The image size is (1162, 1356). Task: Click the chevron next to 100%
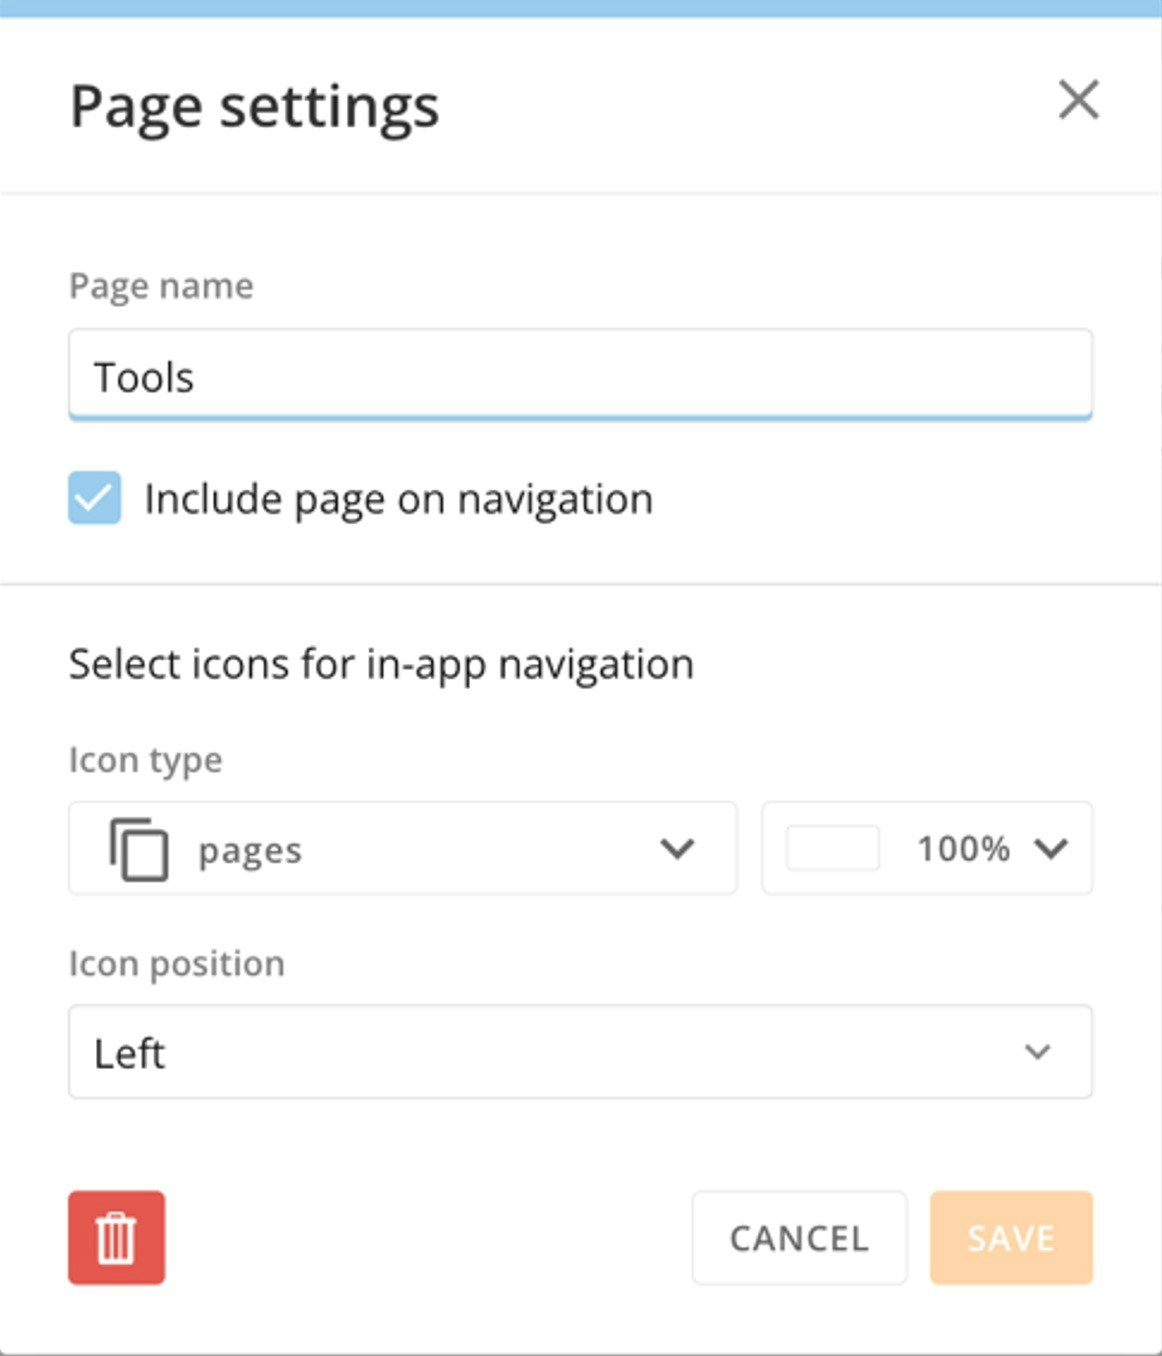point(1050,849)
